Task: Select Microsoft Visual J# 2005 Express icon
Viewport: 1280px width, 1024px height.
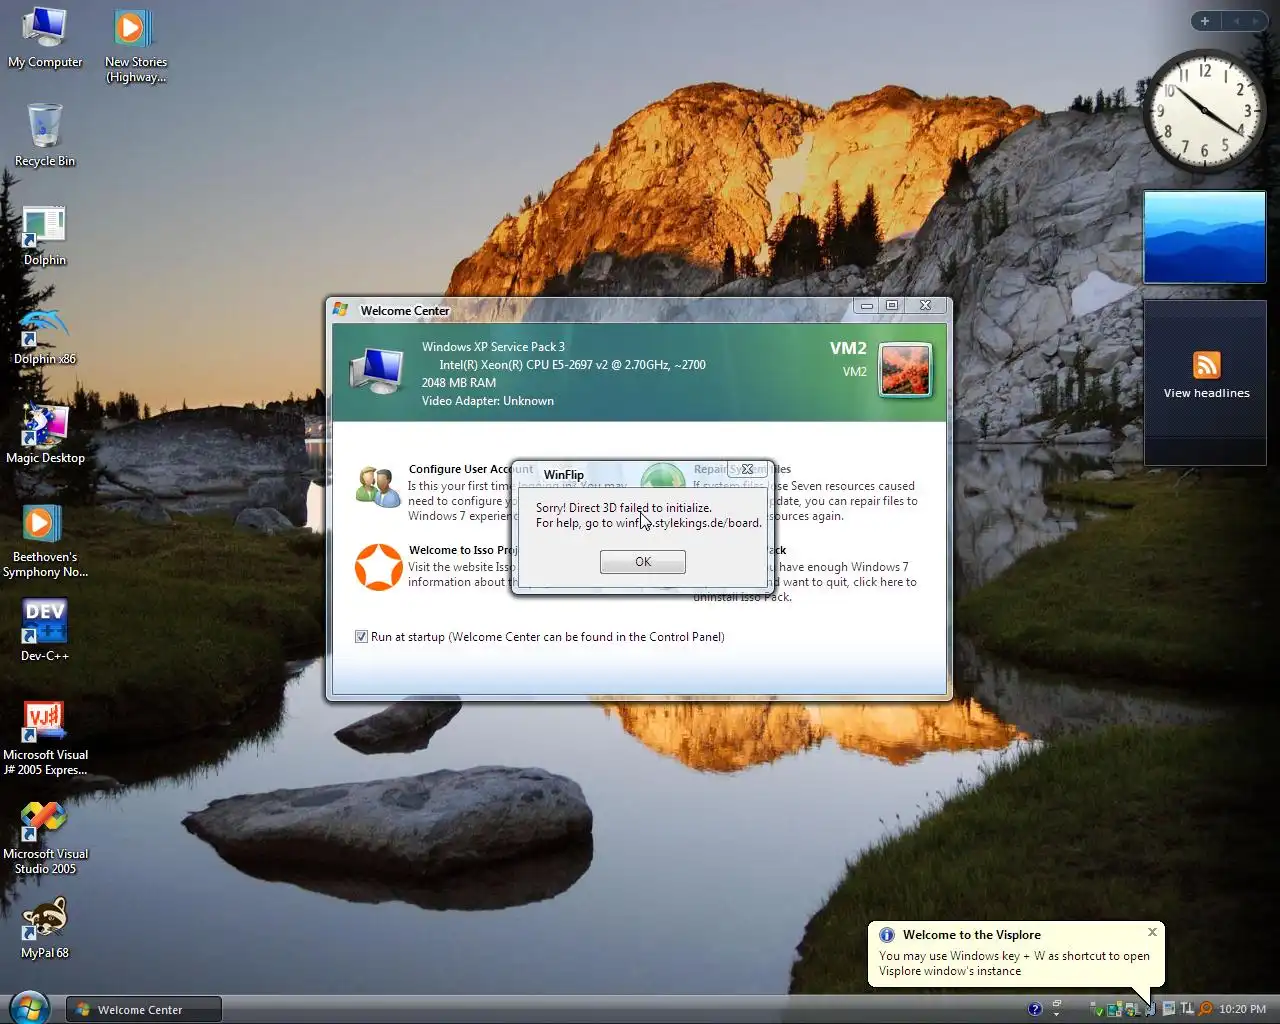Action: 45,738
